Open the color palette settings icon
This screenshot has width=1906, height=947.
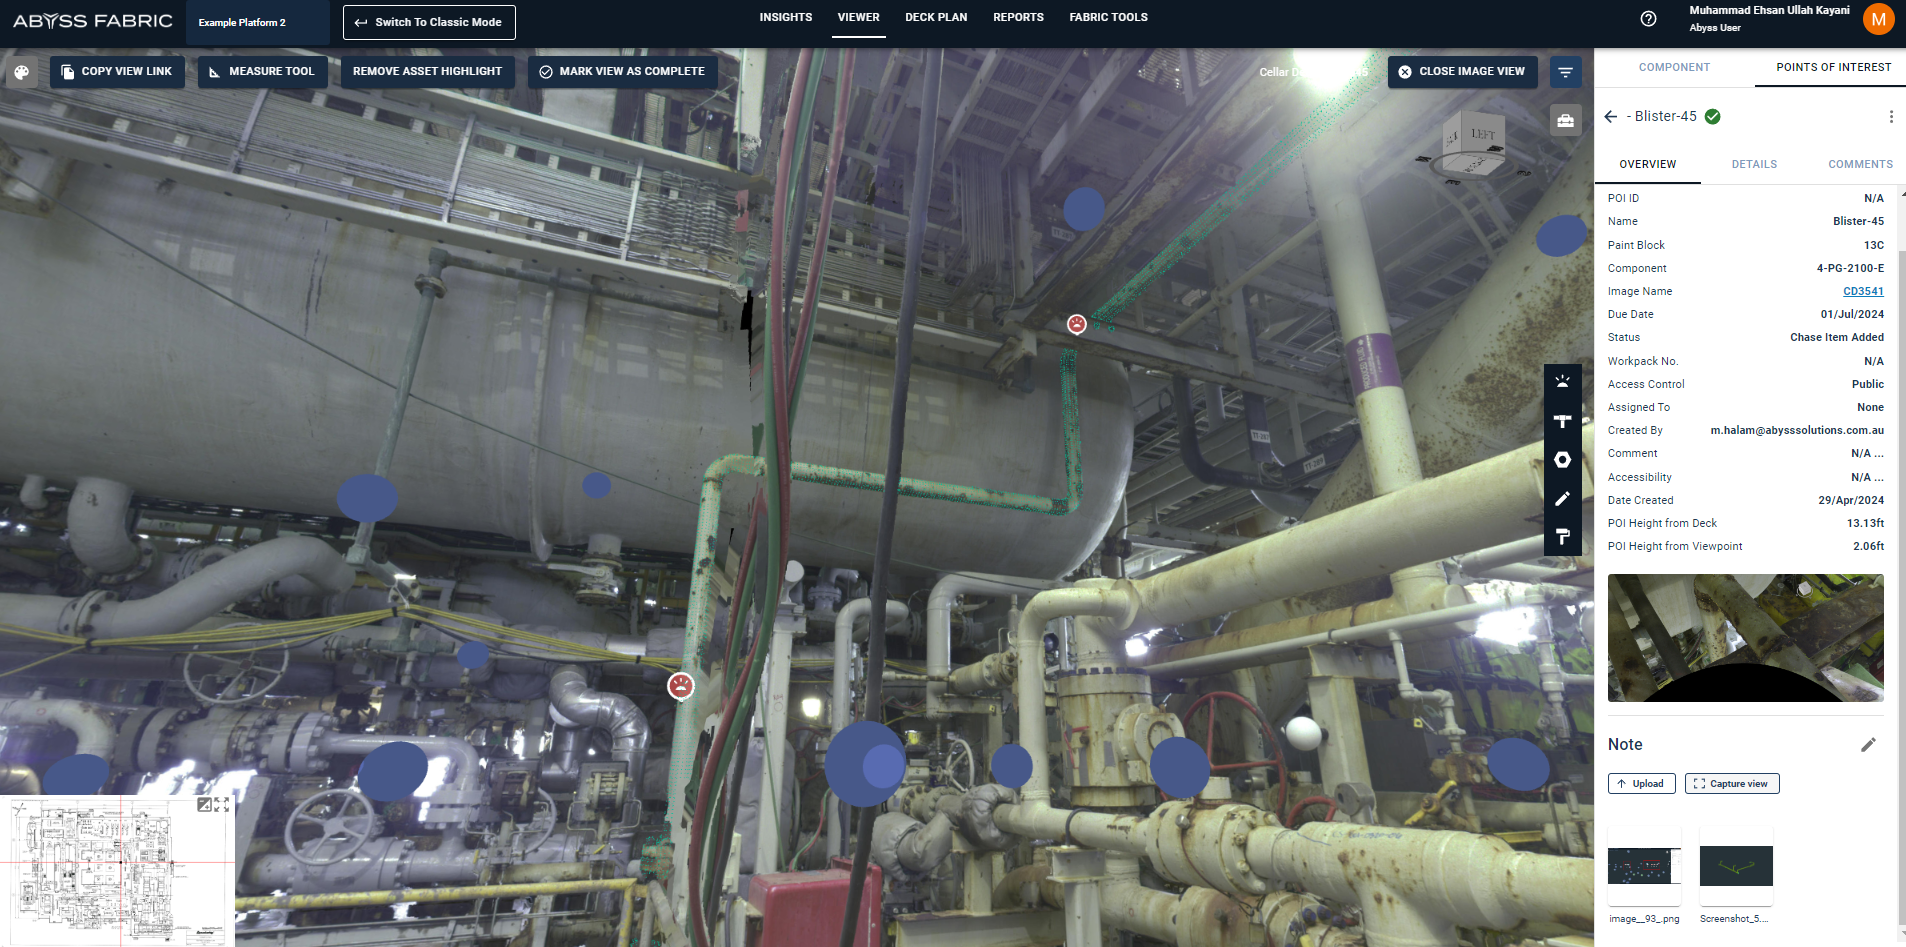(x=22, y=72)
